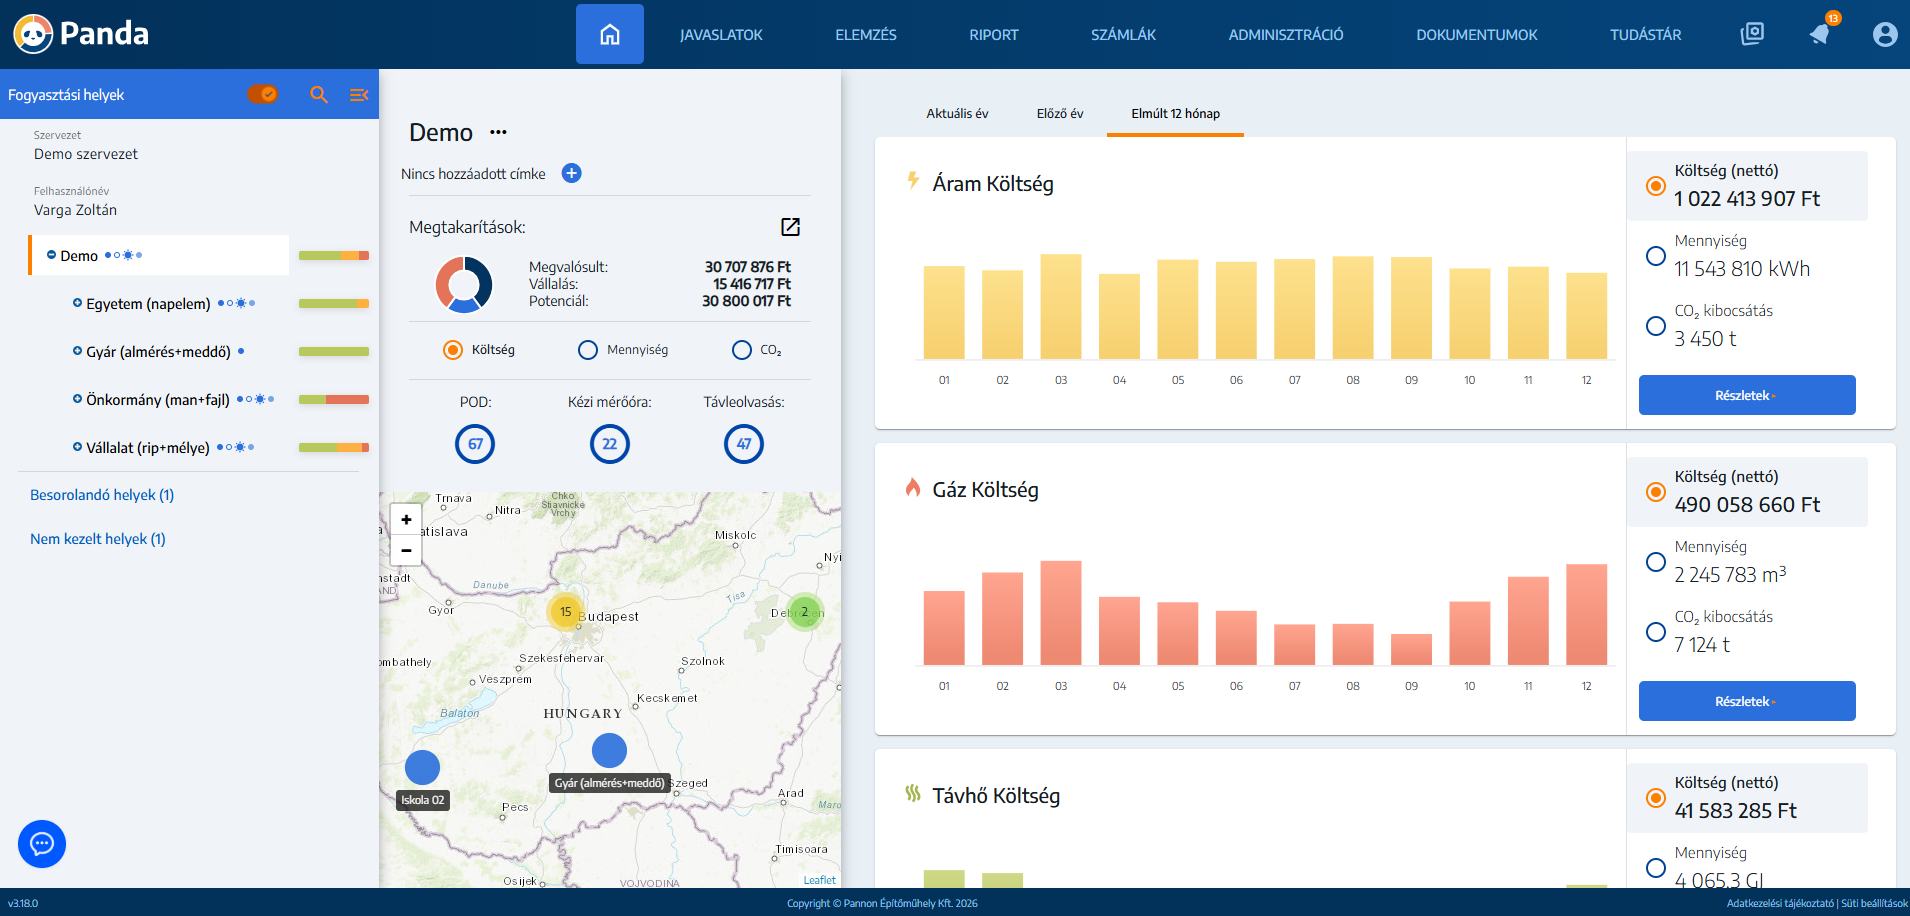The image size is (1910, 916).
Task: Open the three-dot menu next to Demo title
Action: [498, 132]
